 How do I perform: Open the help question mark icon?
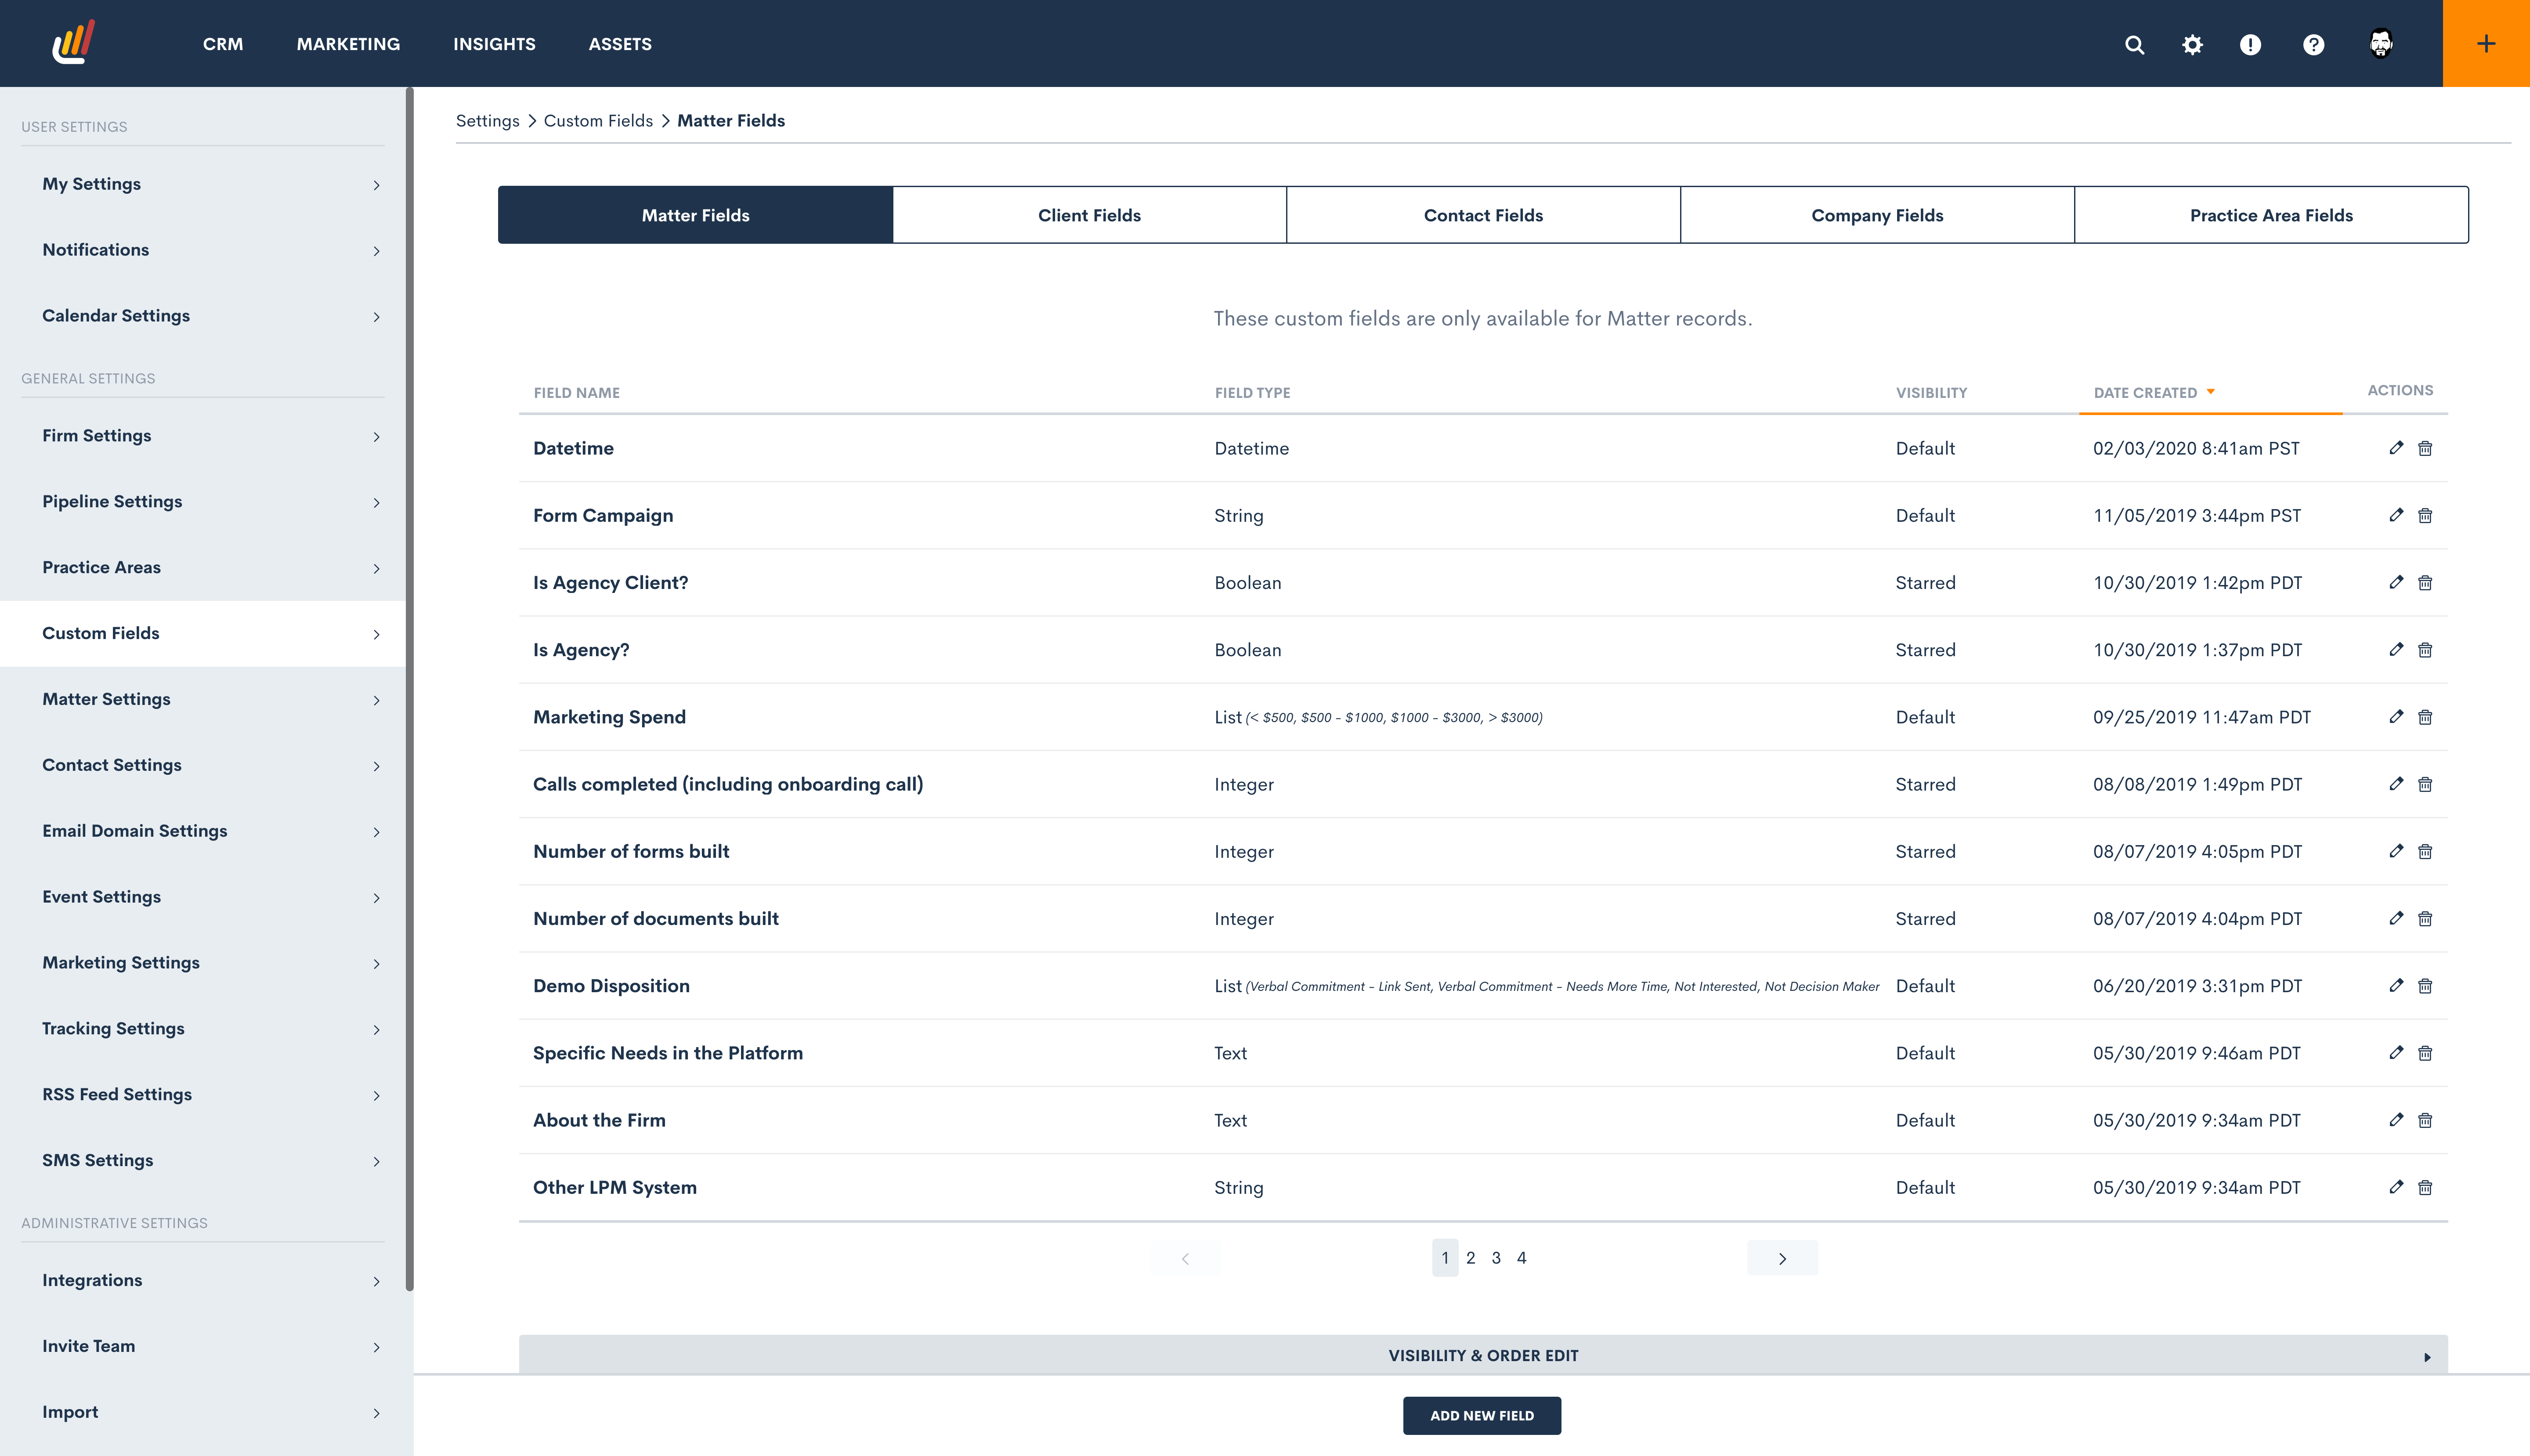click(2313, 44)
